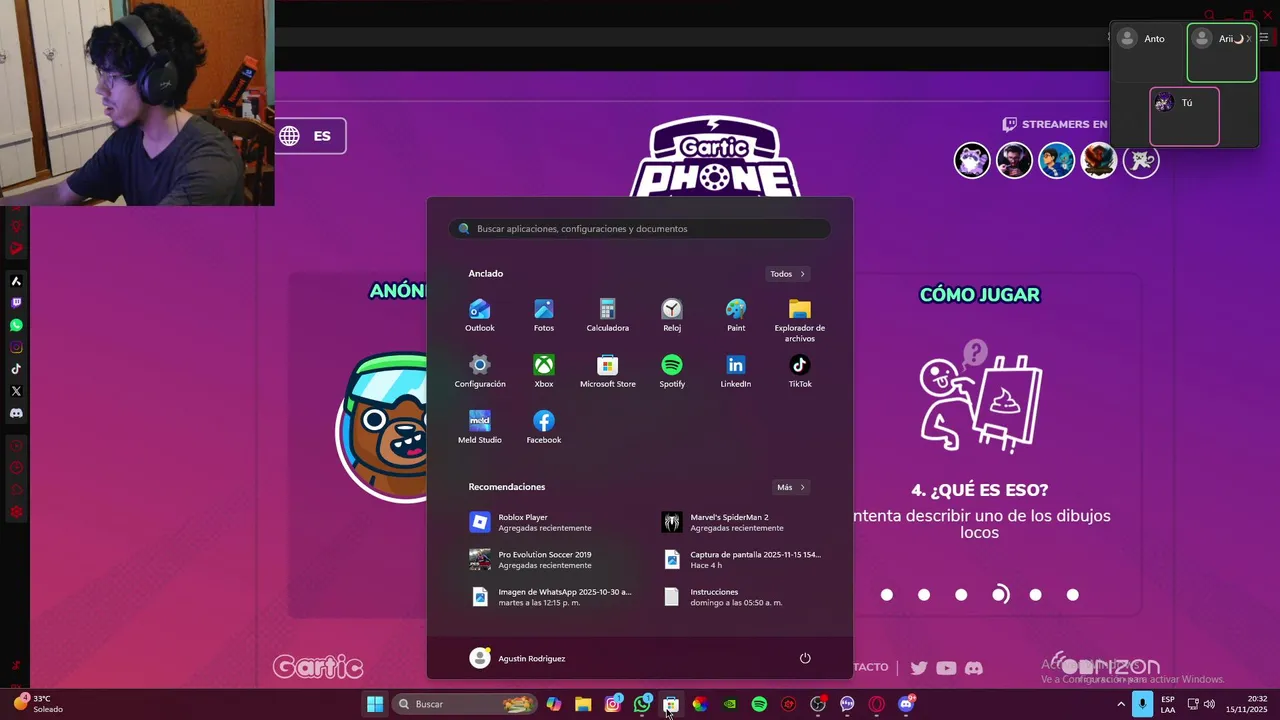Show hidden system tray icons
Image resolution: width=1280 pixels, height=720 pixels.
1121,704
